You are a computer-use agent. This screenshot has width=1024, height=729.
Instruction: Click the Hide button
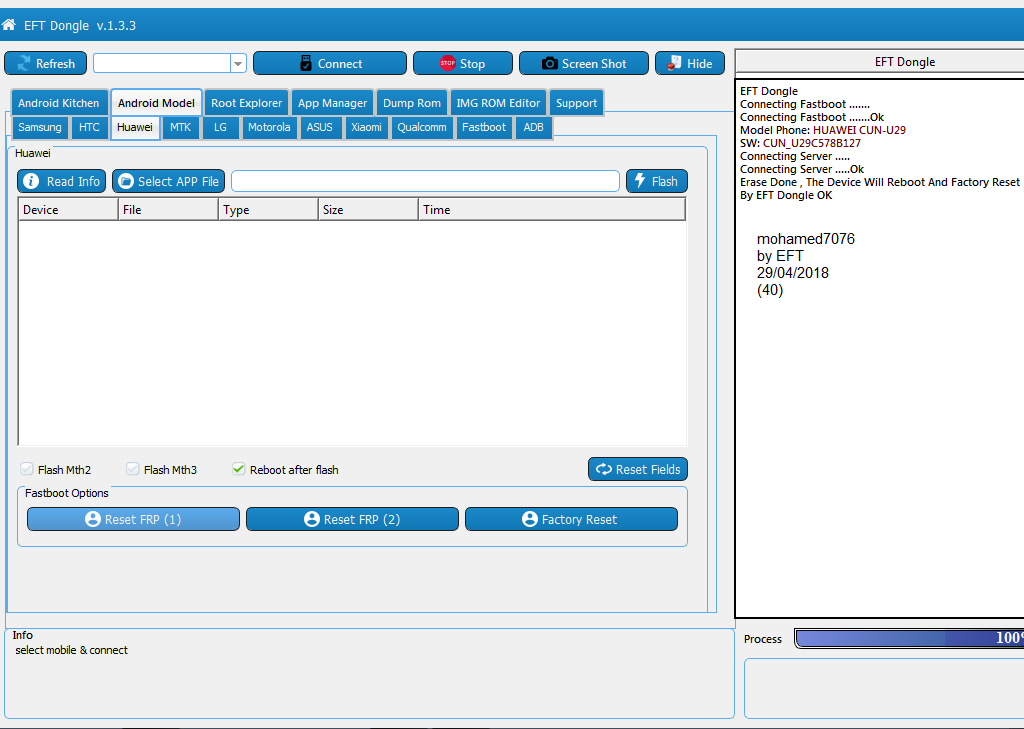coord(690,63)
